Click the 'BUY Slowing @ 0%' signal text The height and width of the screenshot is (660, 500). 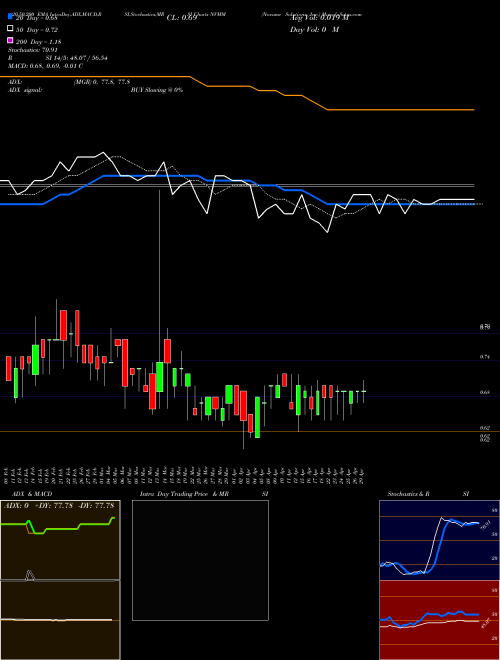click(157, 90)
